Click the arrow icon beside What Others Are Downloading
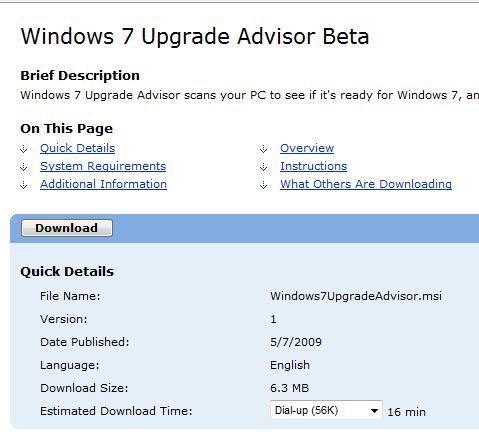 click(x=264, y=185)
